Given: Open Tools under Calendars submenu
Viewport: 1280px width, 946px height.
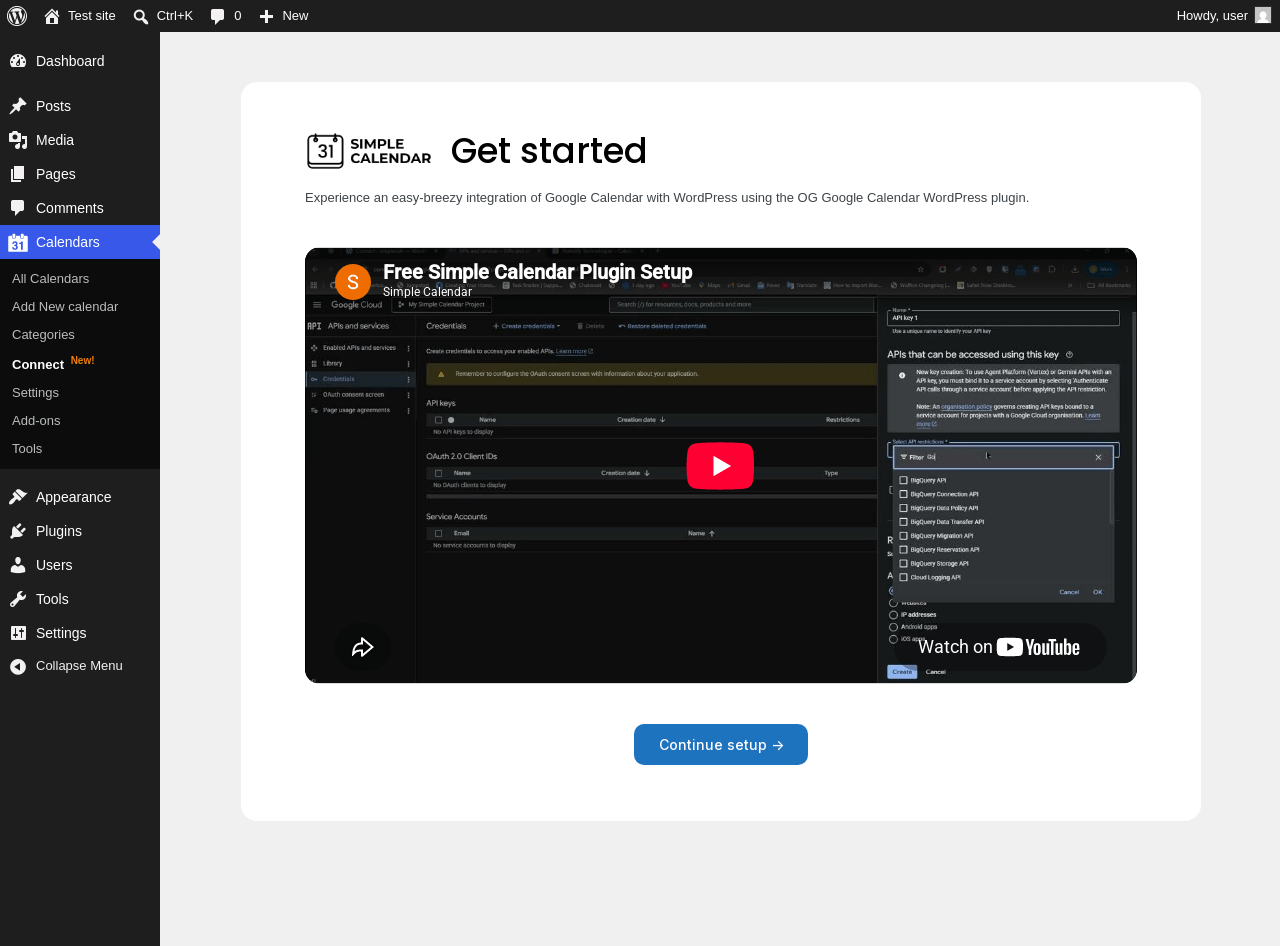Looking at the screenshot, I should [27, 448].
